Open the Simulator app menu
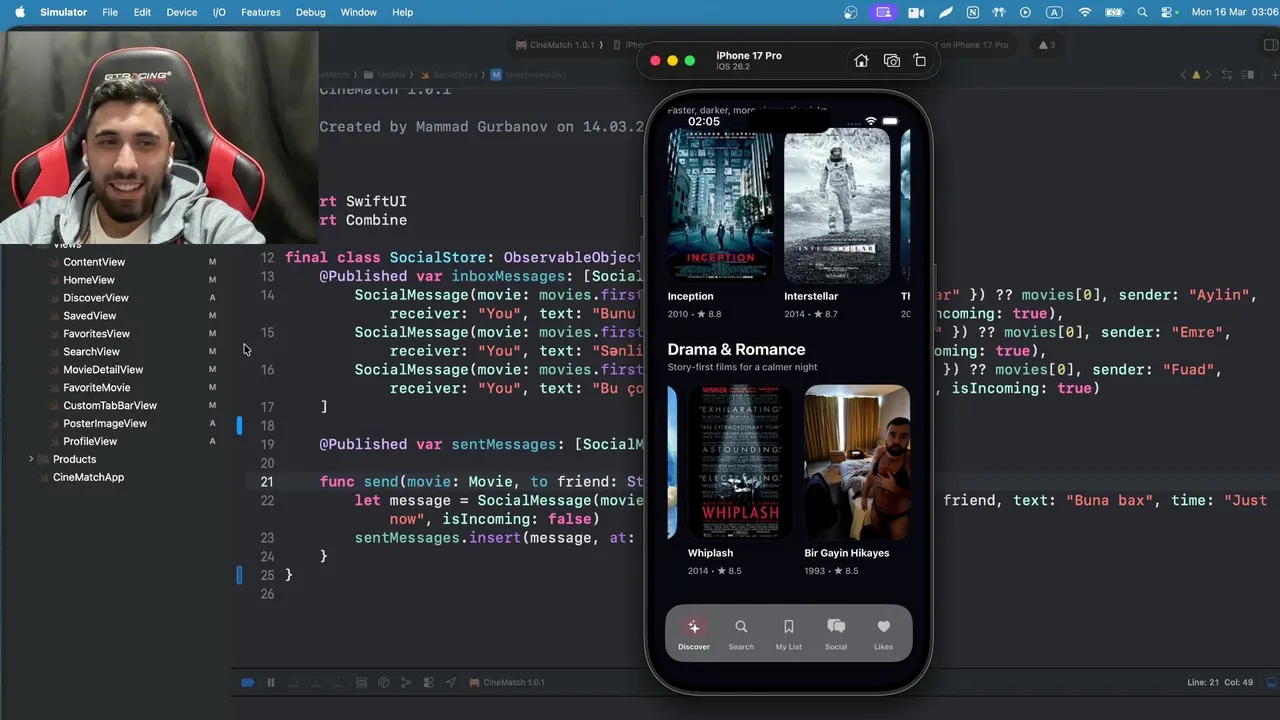The width and height of the screenshot is (1280, 720). (x=64, y=12)
